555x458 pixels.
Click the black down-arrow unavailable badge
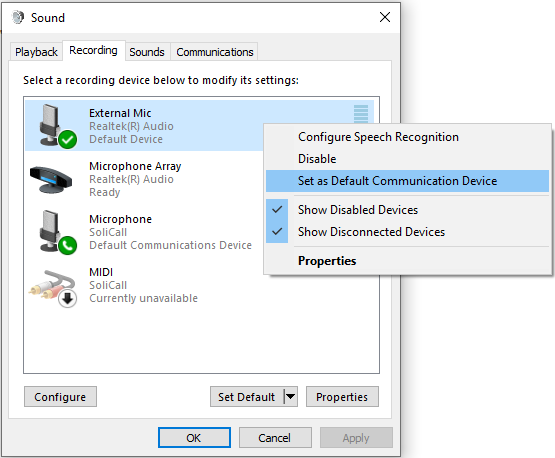pyautogui.click(x=67, y=298)
